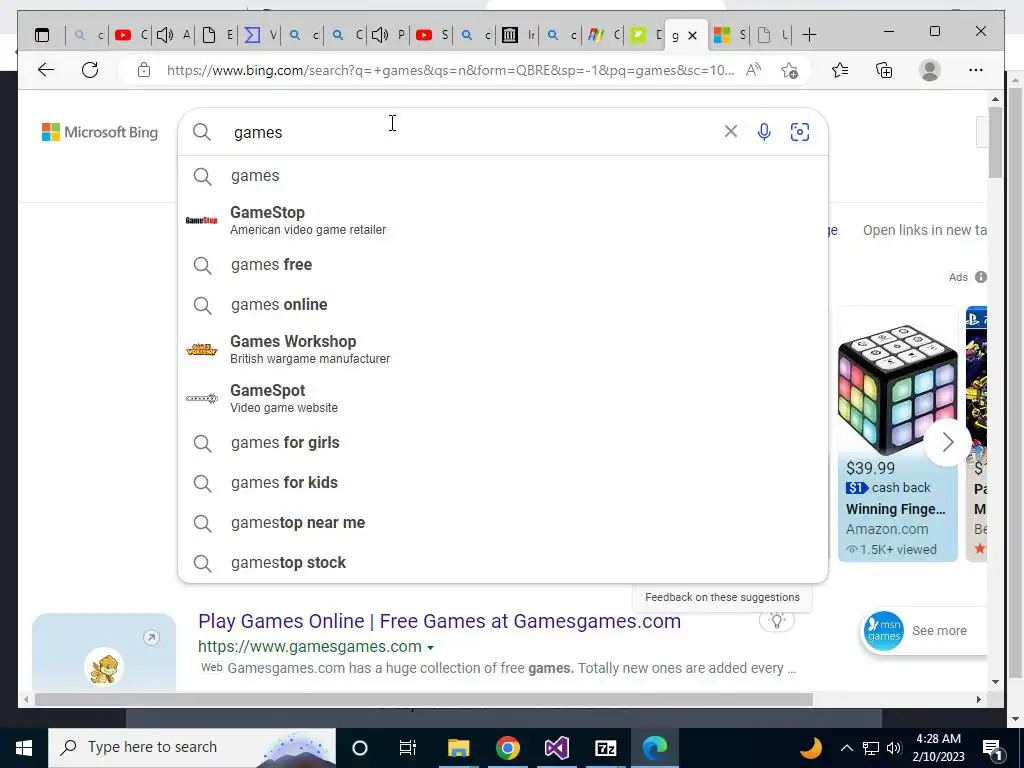Image resolution: width=1024 pixels, height=768 pixels.
Task: Switch to the museum building icon tab
Action: (519, 35)
